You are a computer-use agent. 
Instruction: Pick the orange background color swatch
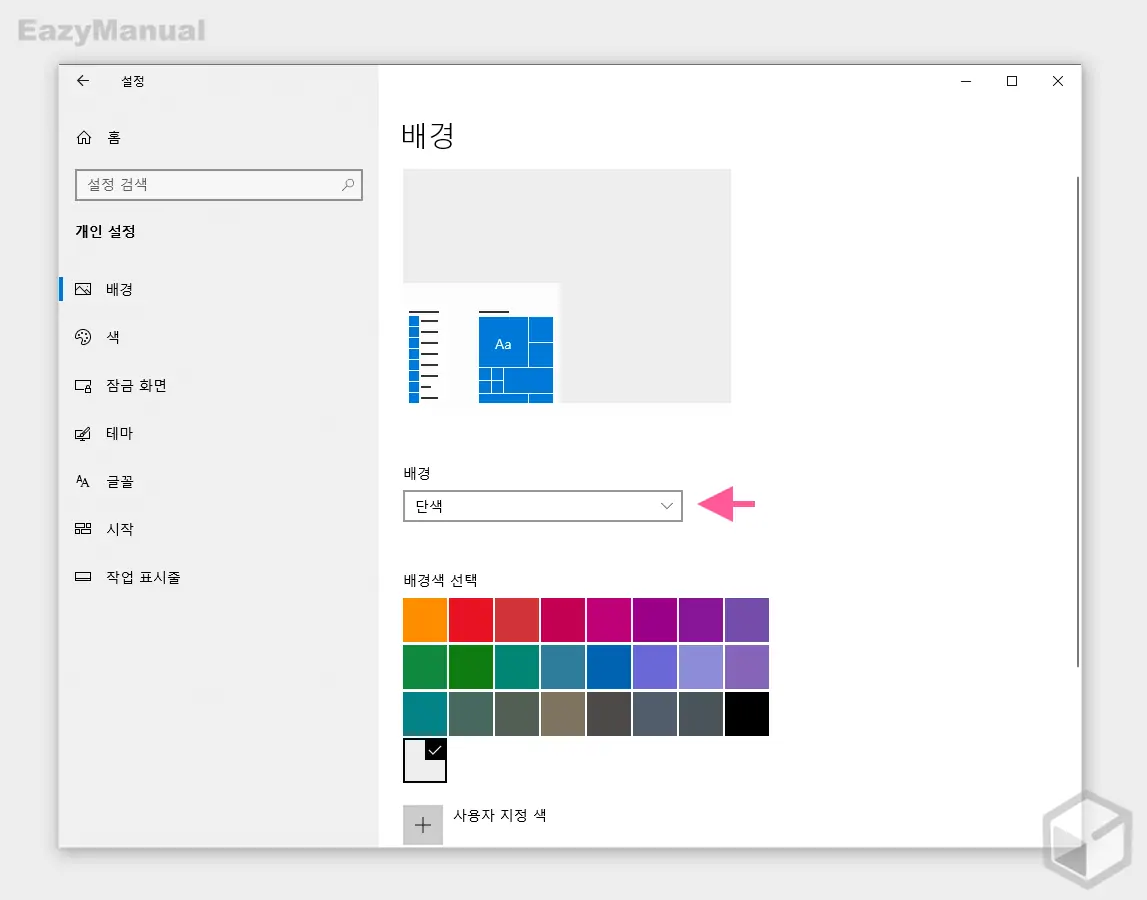(x=425, y=620)
